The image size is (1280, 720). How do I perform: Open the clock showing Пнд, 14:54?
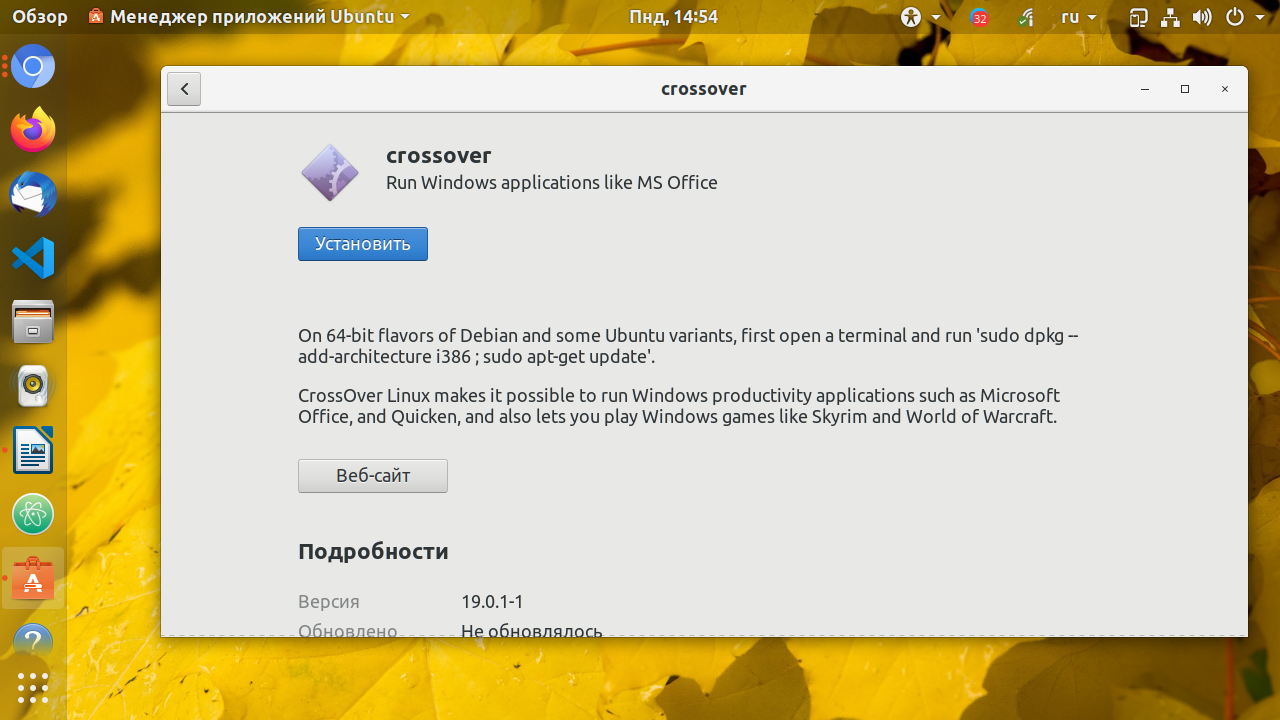click(673, 17)
